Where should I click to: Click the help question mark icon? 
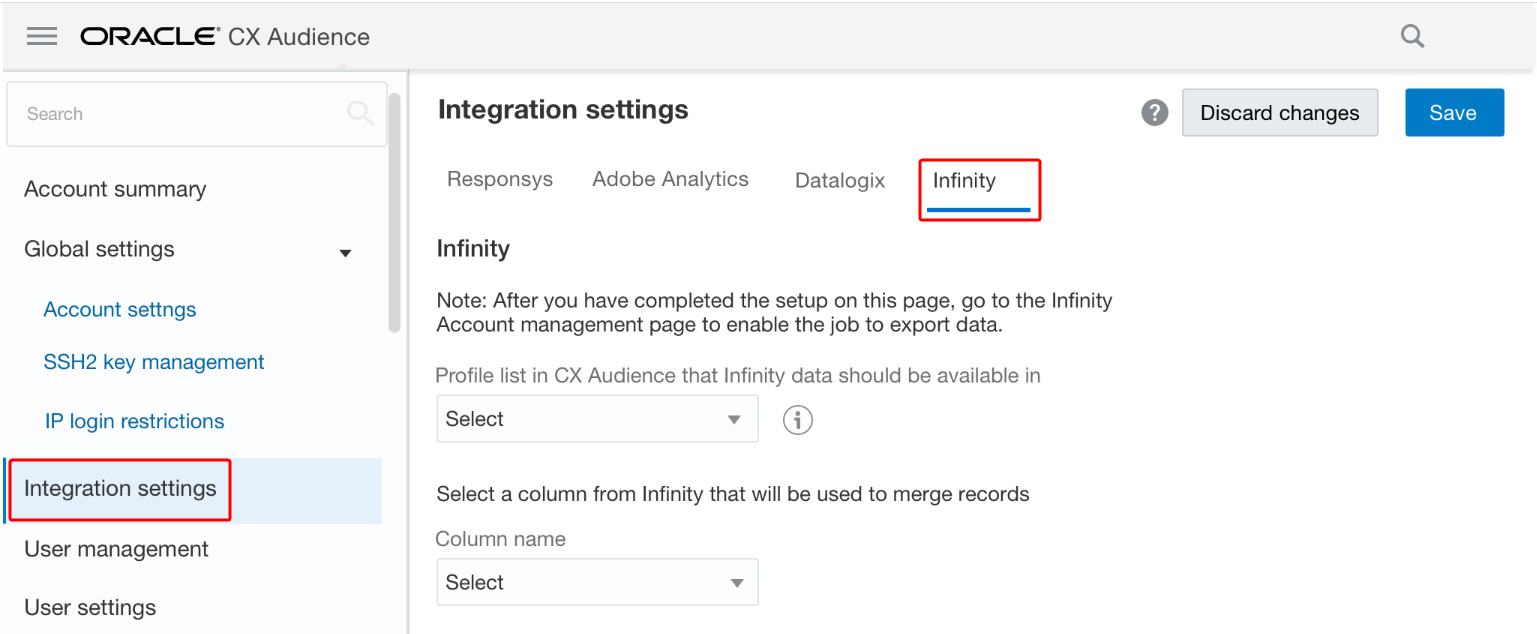[x=1155, y=113]
